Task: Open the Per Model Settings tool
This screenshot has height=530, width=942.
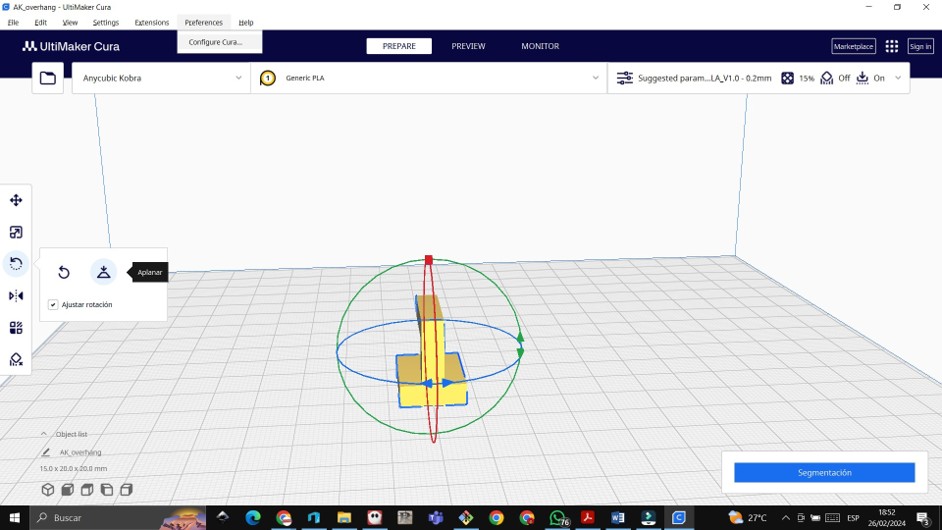Action: point(16,327)
